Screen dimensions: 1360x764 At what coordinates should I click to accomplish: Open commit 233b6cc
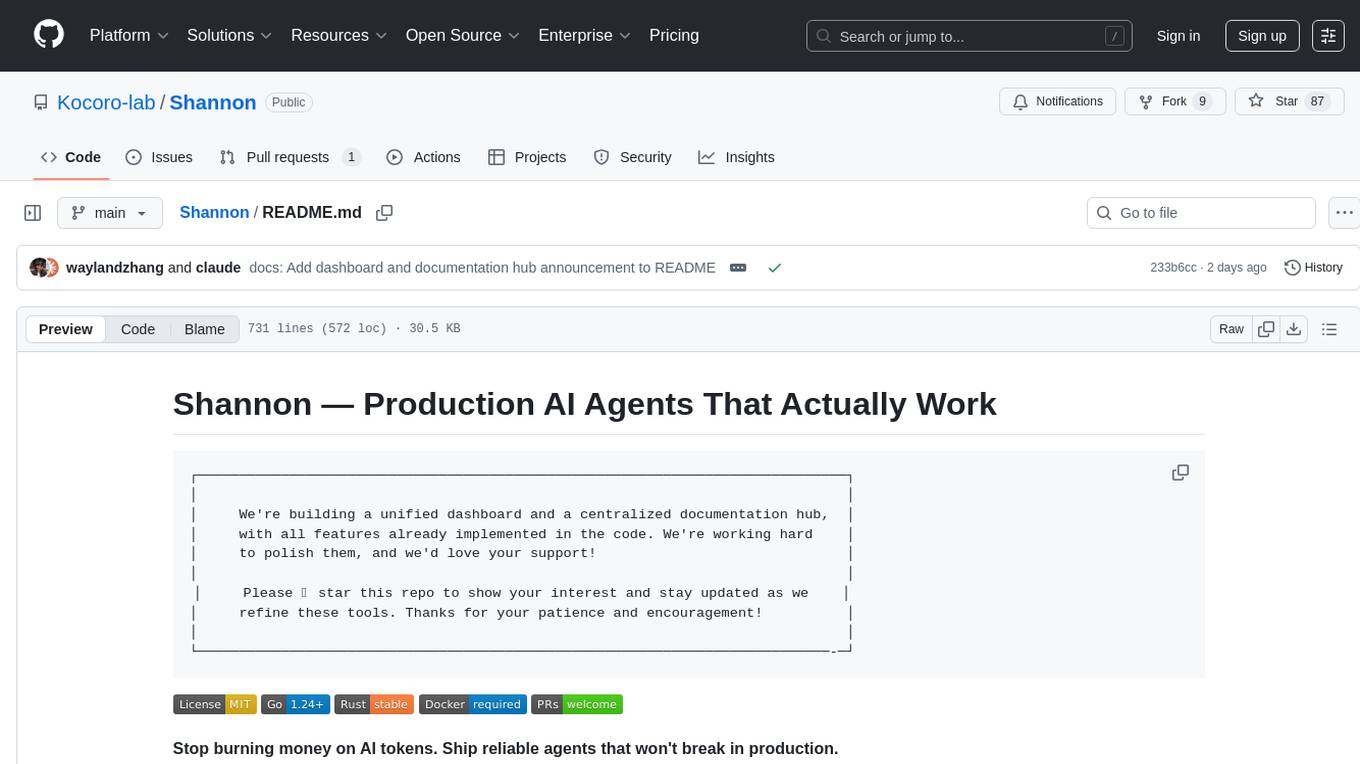(x=1173, y=267)
